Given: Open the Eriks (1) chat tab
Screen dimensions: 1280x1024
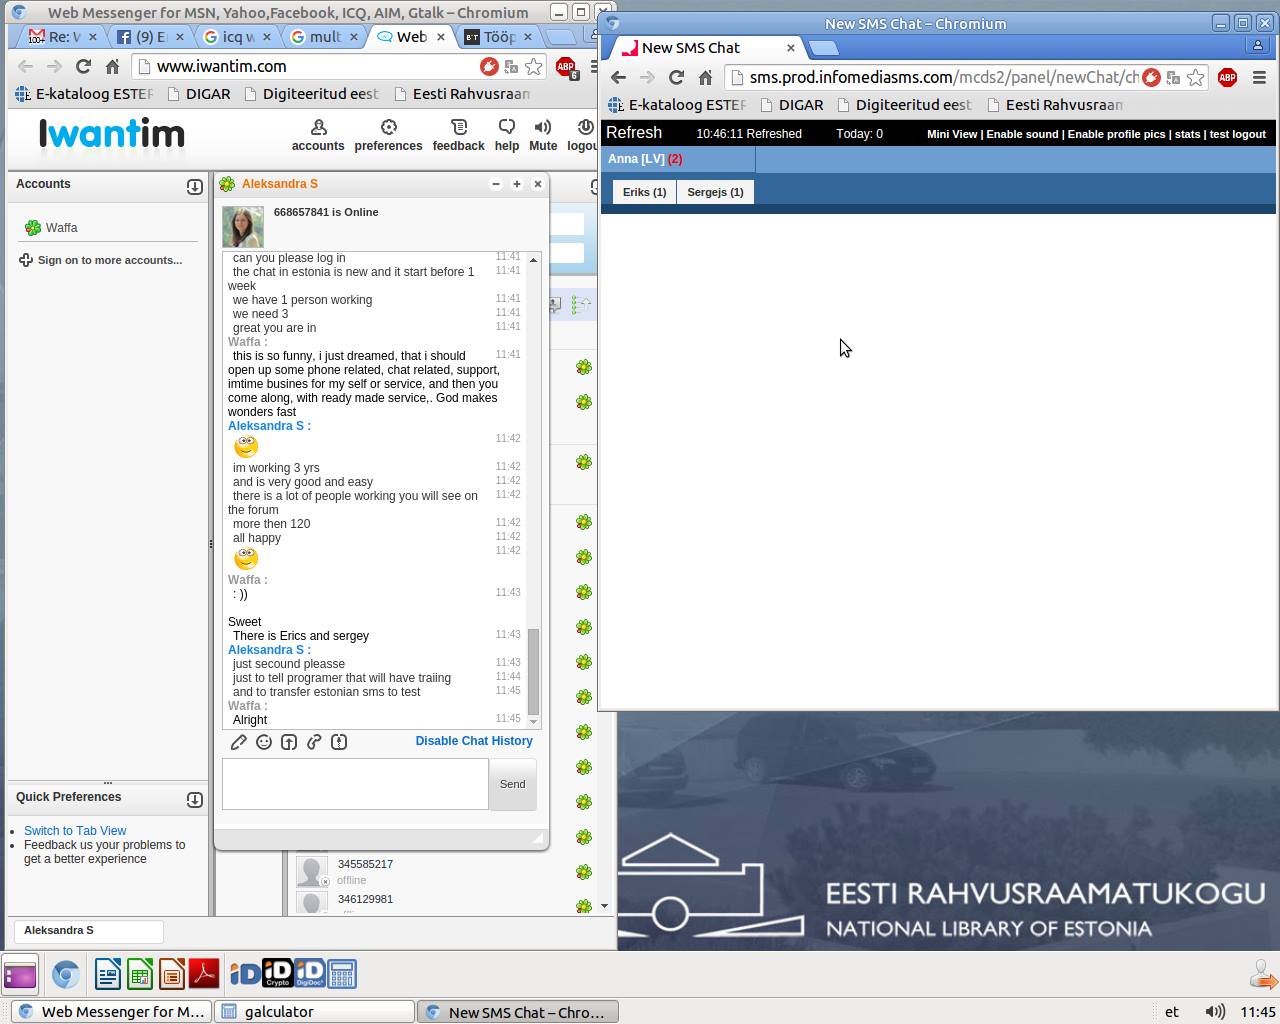Looking at the screenshot, I should [x=644, y=192].
